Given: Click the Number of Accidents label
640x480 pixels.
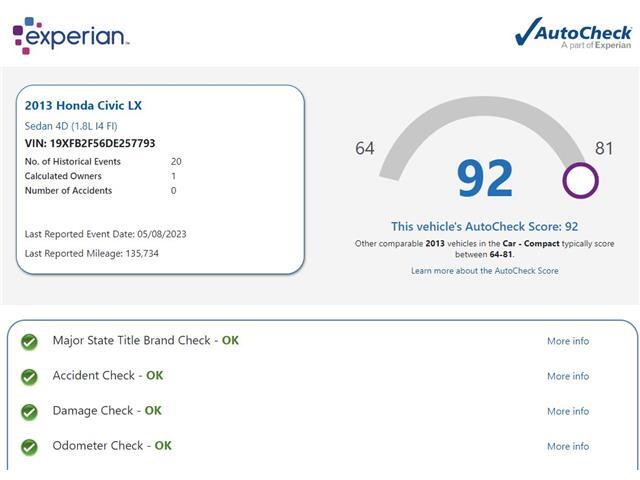Looking at the screenshot, I should (x=68, y=191).
